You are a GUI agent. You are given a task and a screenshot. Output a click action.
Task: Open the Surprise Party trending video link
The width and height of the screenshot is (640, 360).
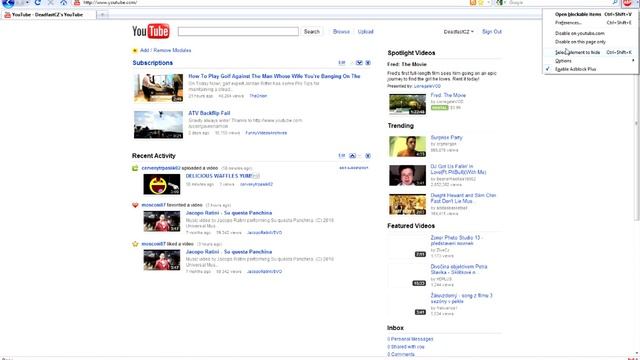[x=446, y=138]
